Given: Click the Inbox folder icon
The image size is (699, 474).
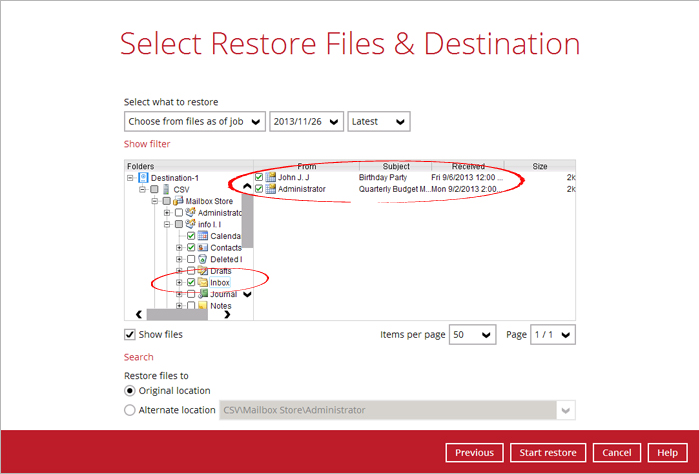Looking at the screenshot, I should (203, 283).
